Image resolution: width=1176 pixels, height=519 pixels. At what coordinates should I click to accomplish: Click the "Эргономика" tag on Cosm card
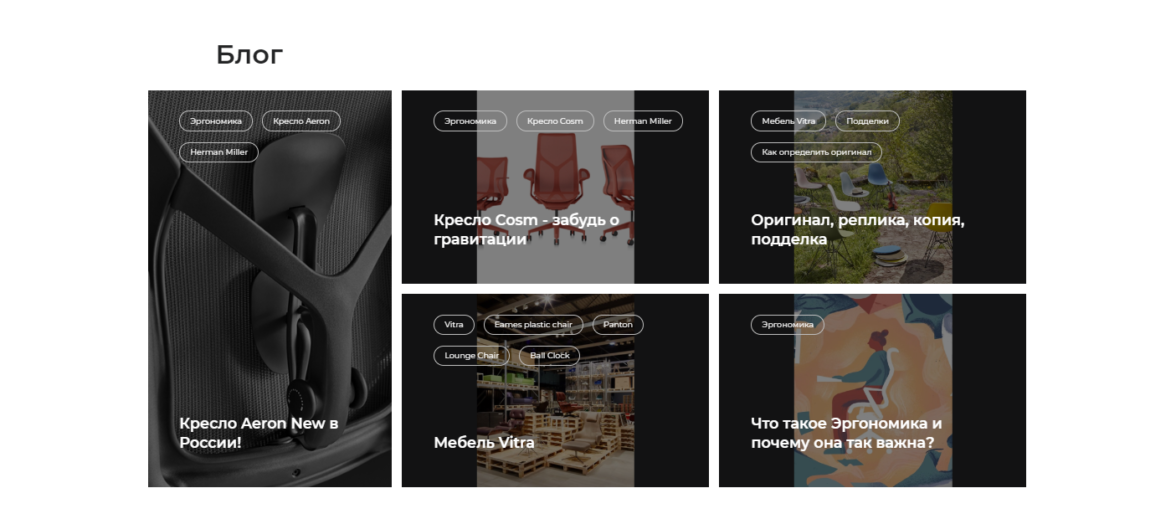coord(470,121)
